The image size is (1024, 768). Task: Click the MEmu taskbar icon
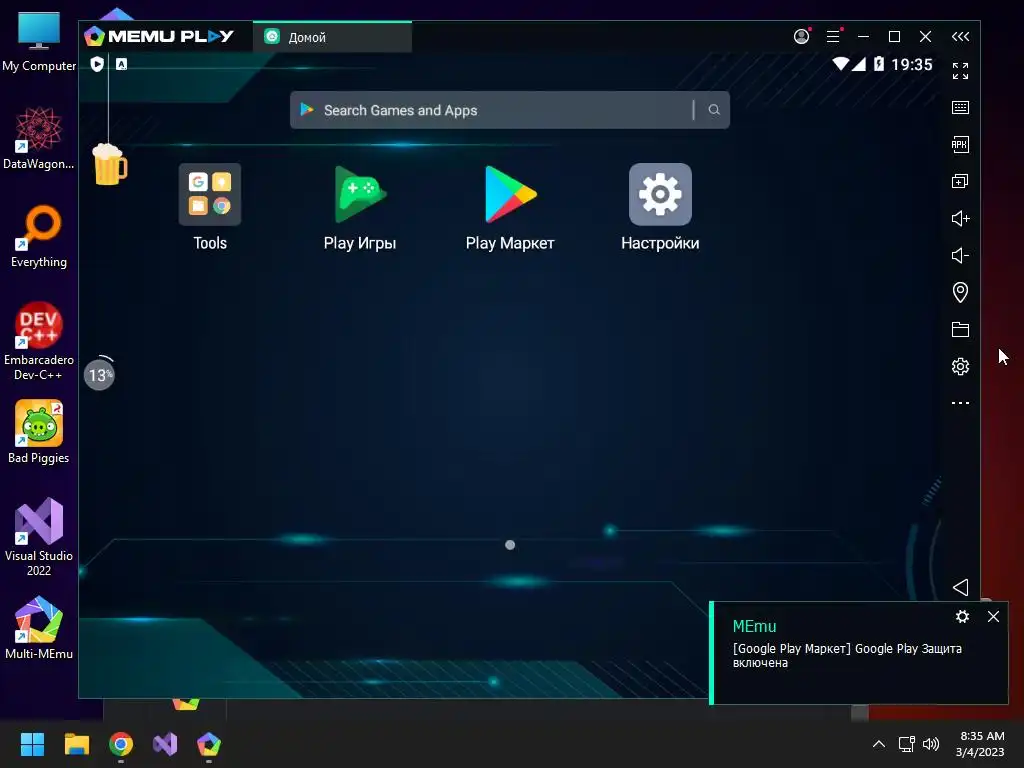[209, 744]
